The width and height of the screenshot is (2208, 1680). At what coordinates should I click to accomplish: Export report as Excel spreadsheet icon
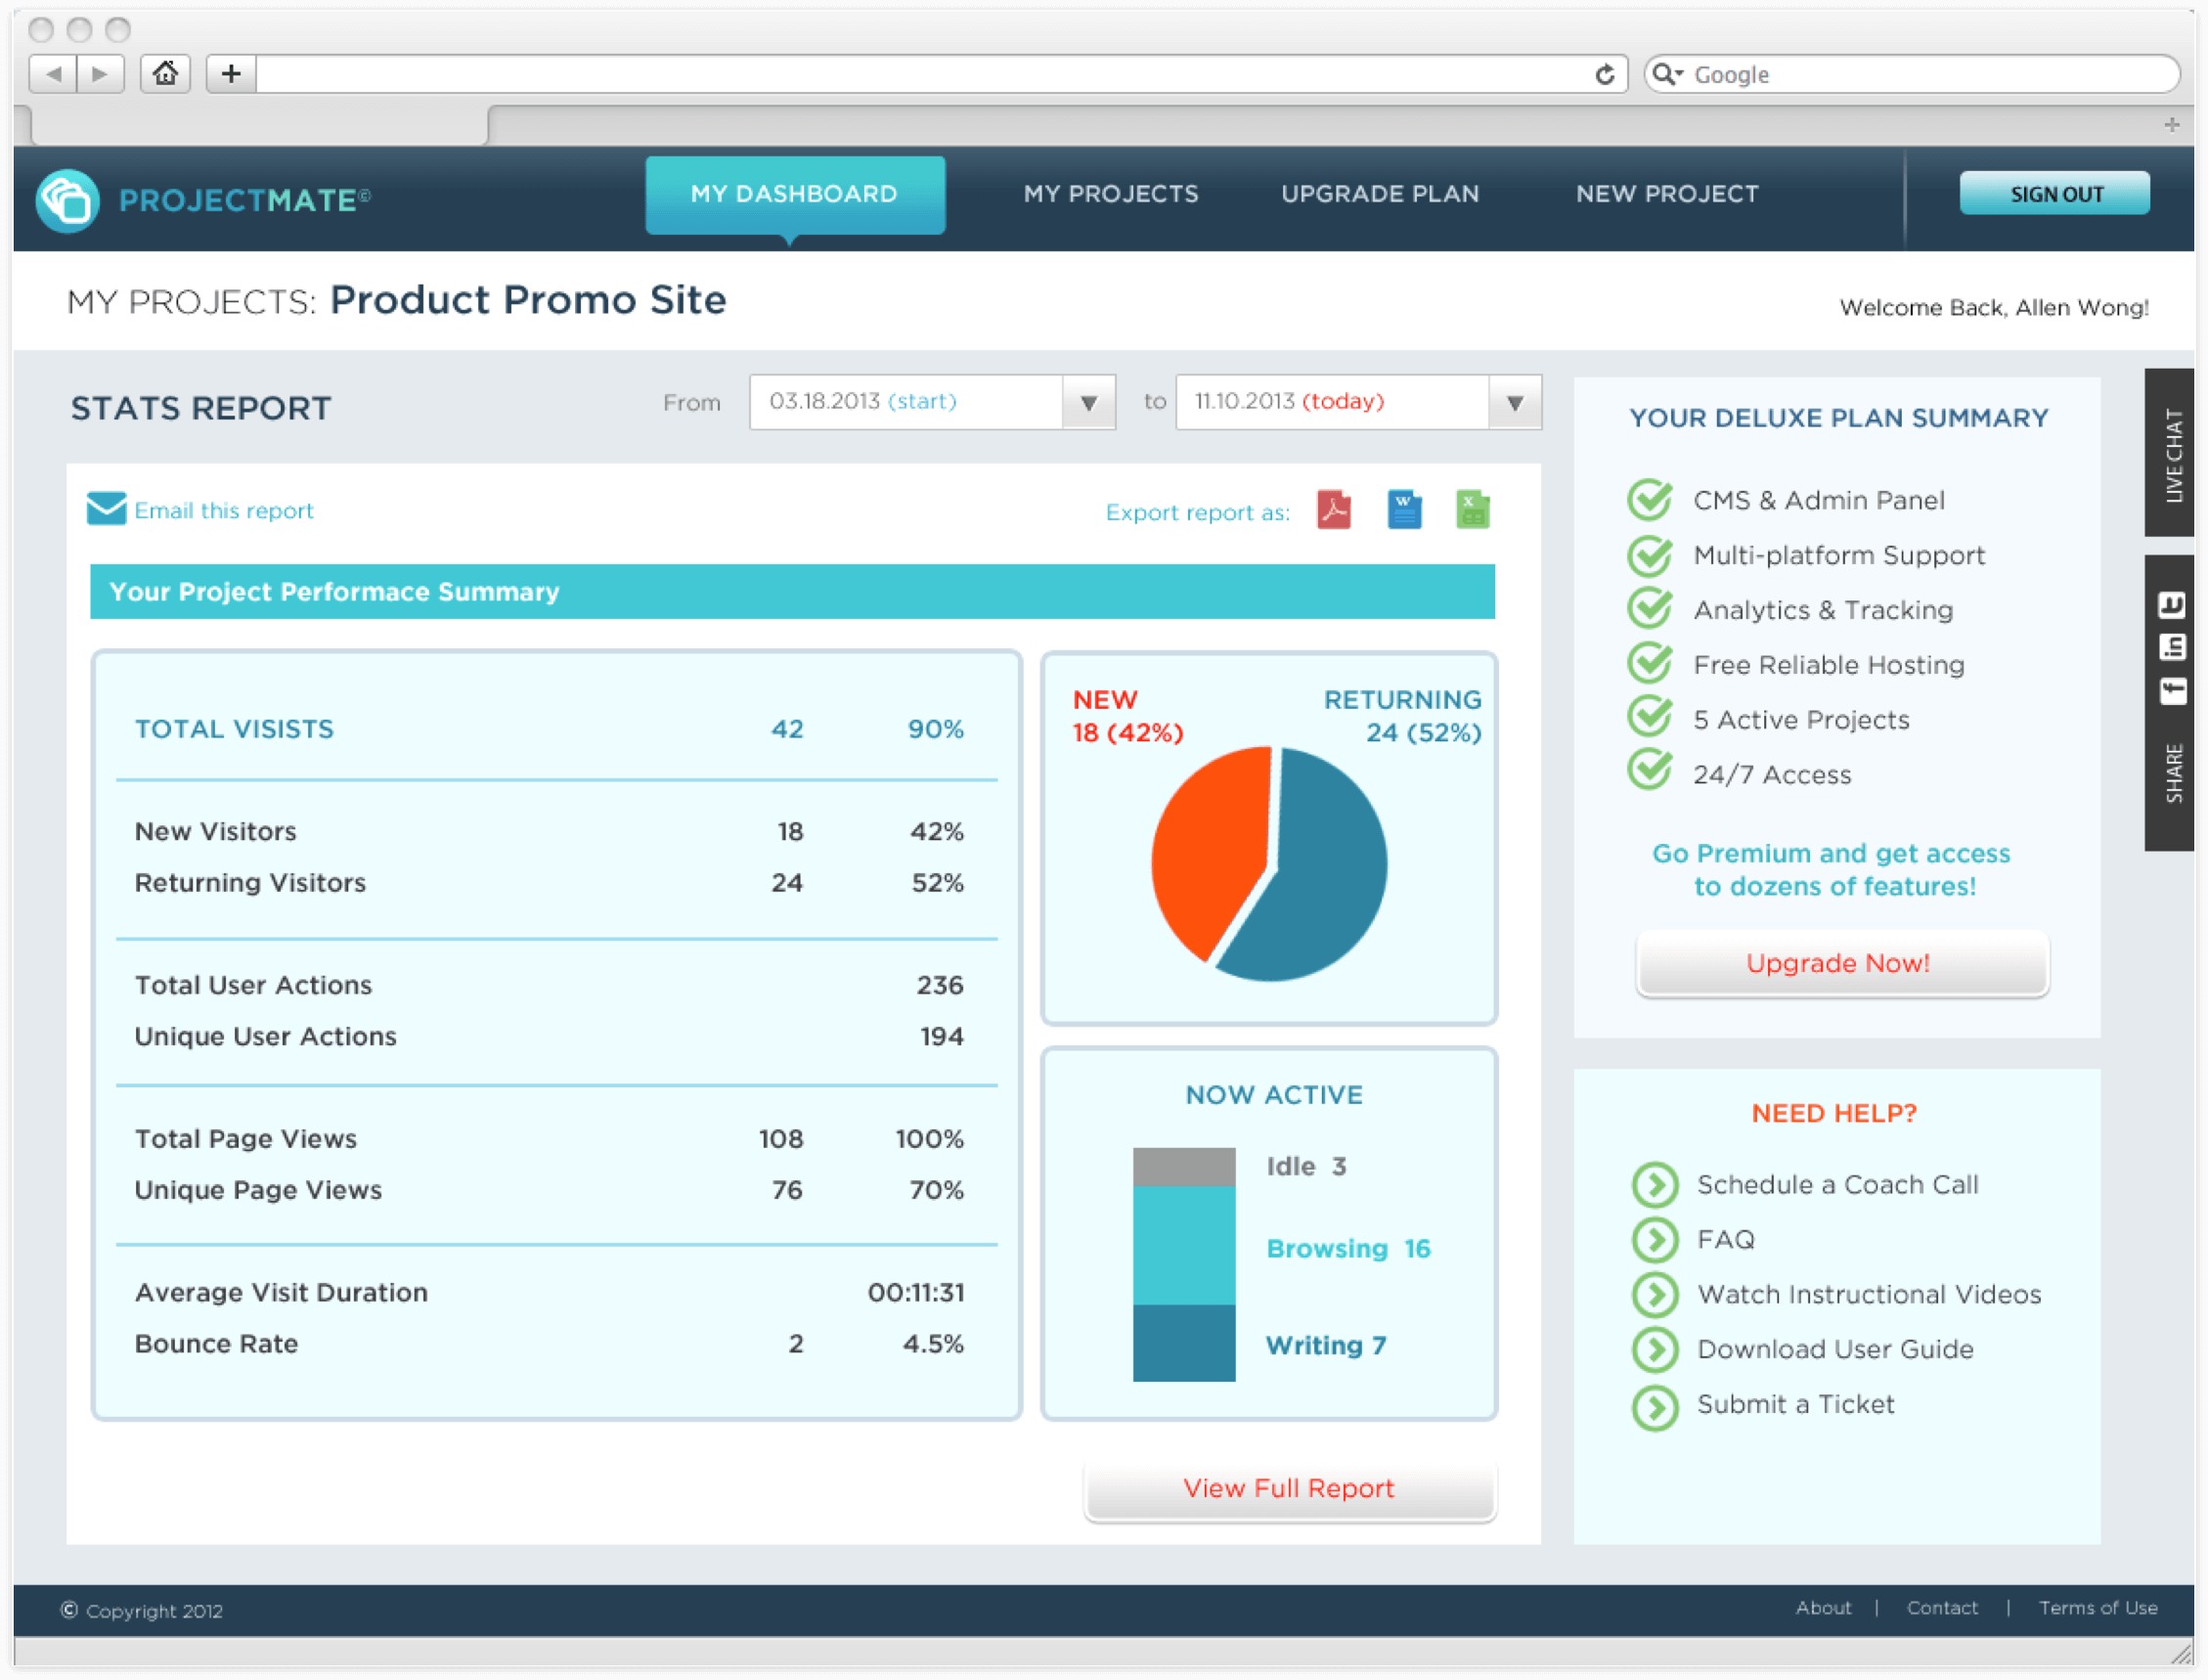coord(1472,510)
